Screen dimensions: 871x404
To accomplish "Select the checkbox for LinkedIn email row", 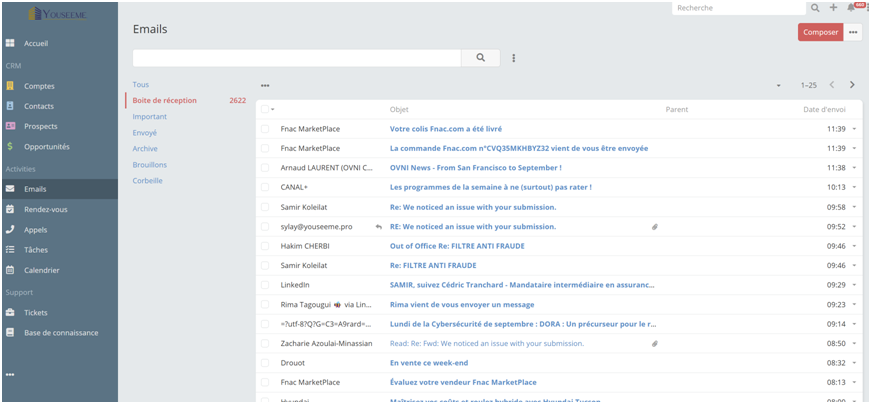I will coord(265,285).
